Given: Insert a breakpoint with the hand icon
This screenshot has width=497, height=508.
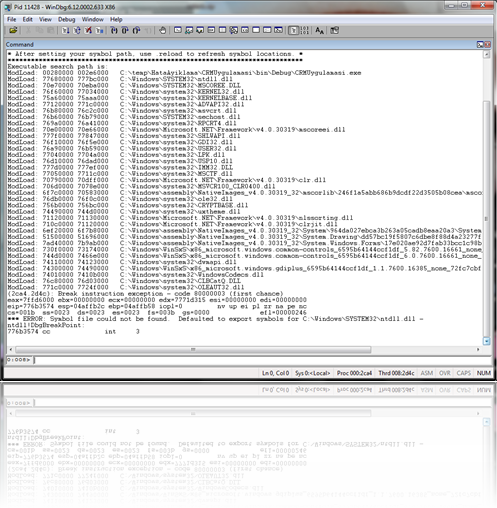Looking at the screenshot, I should [x=162, y=30].
